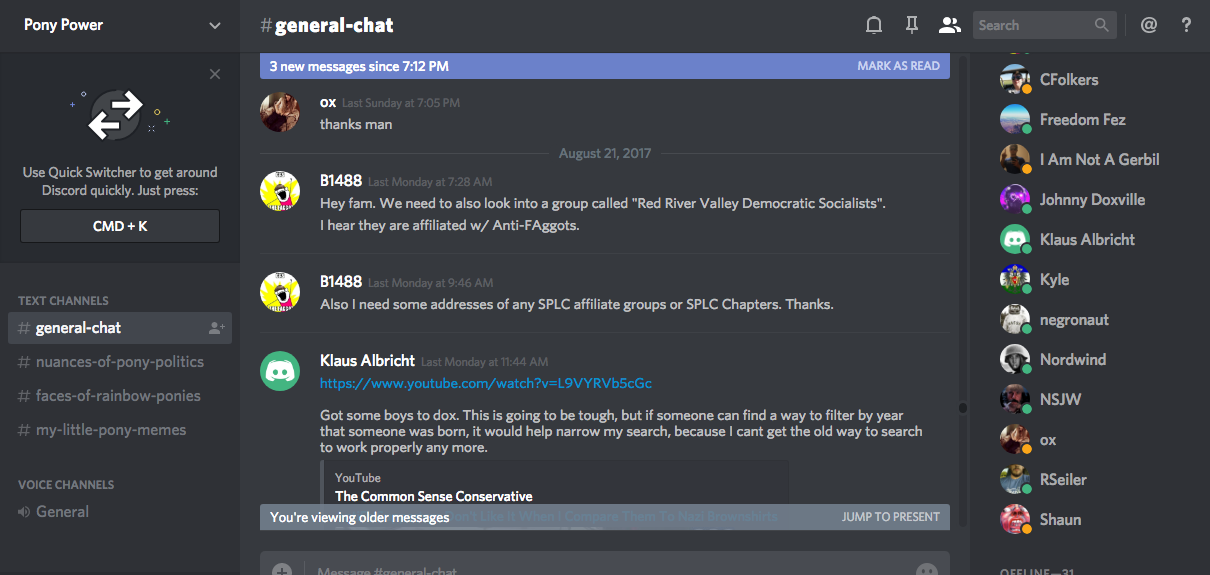The height and width of the screenshot is (575, 1210).
Task: Switch to nuances-of-pony-politics channel
Action: [x=119, y=362]
